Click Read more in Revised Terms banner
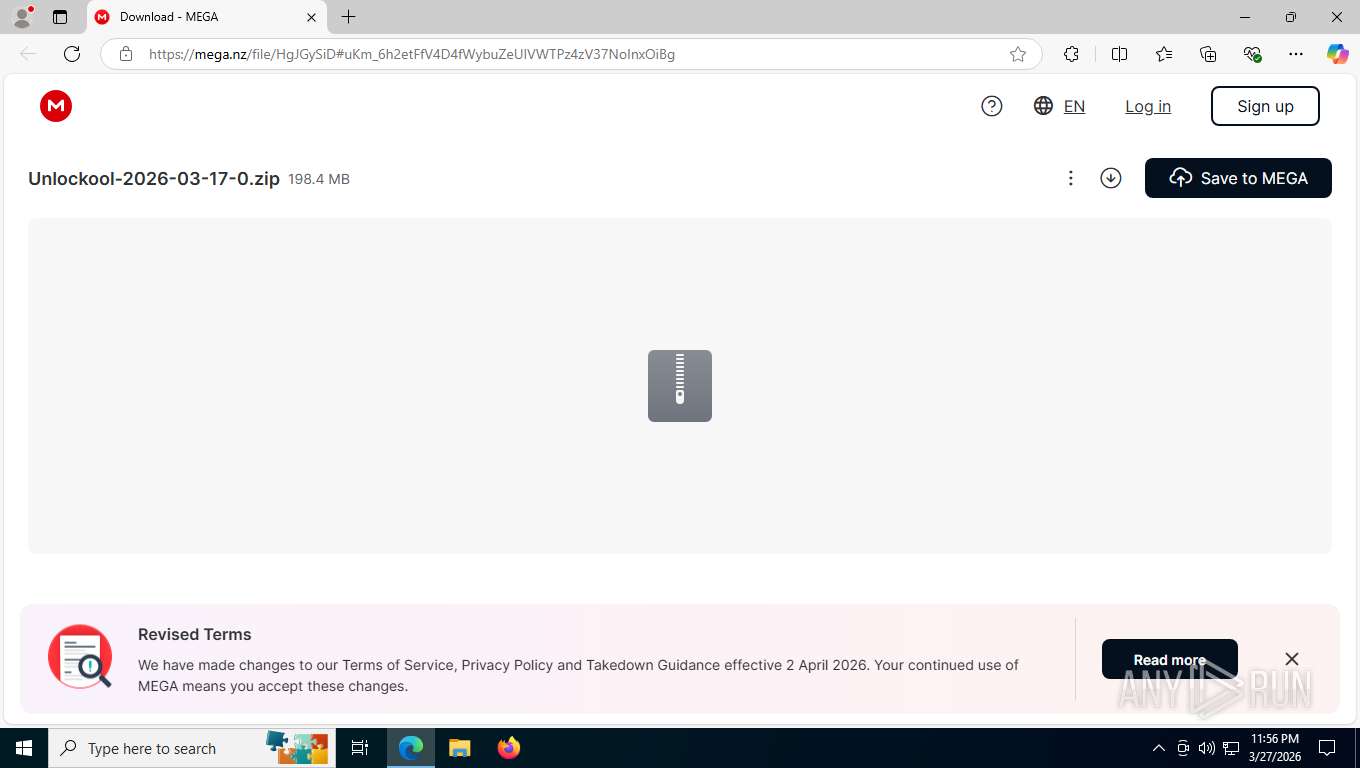 (1170, 660)
